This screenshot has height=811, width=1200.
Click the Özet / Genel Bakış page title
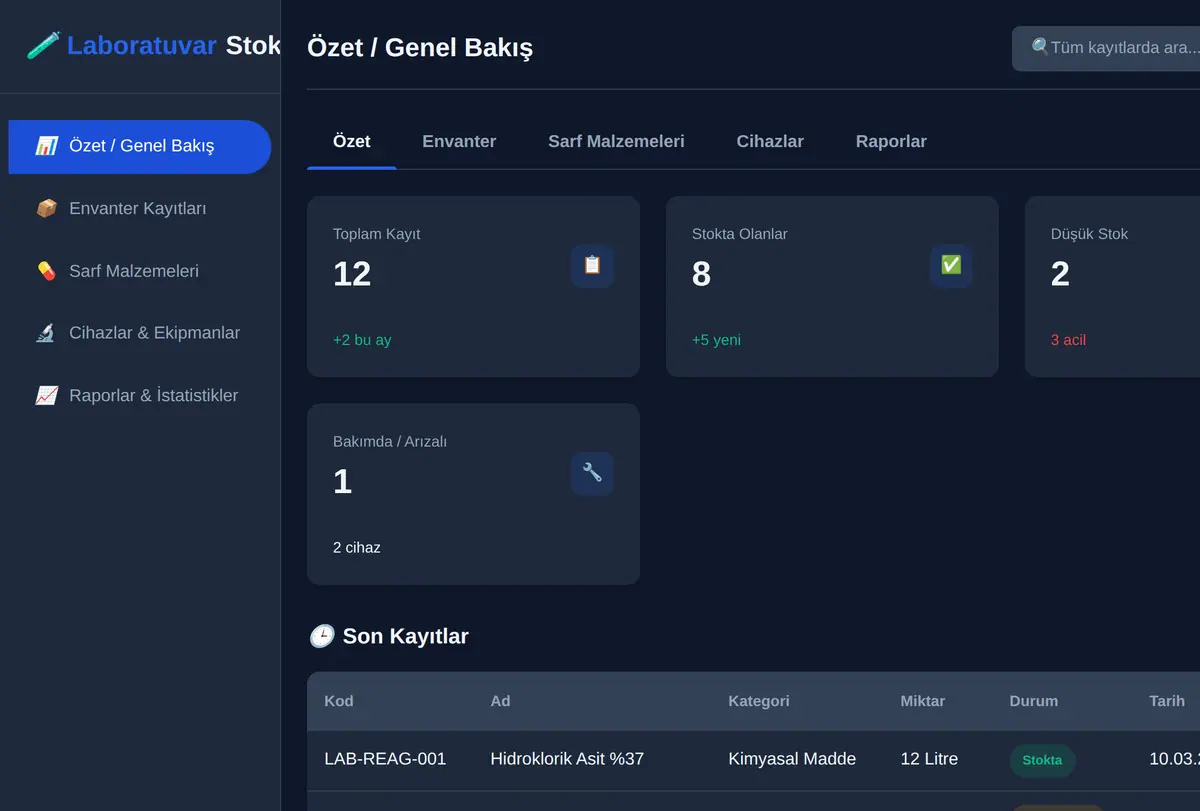420,48
